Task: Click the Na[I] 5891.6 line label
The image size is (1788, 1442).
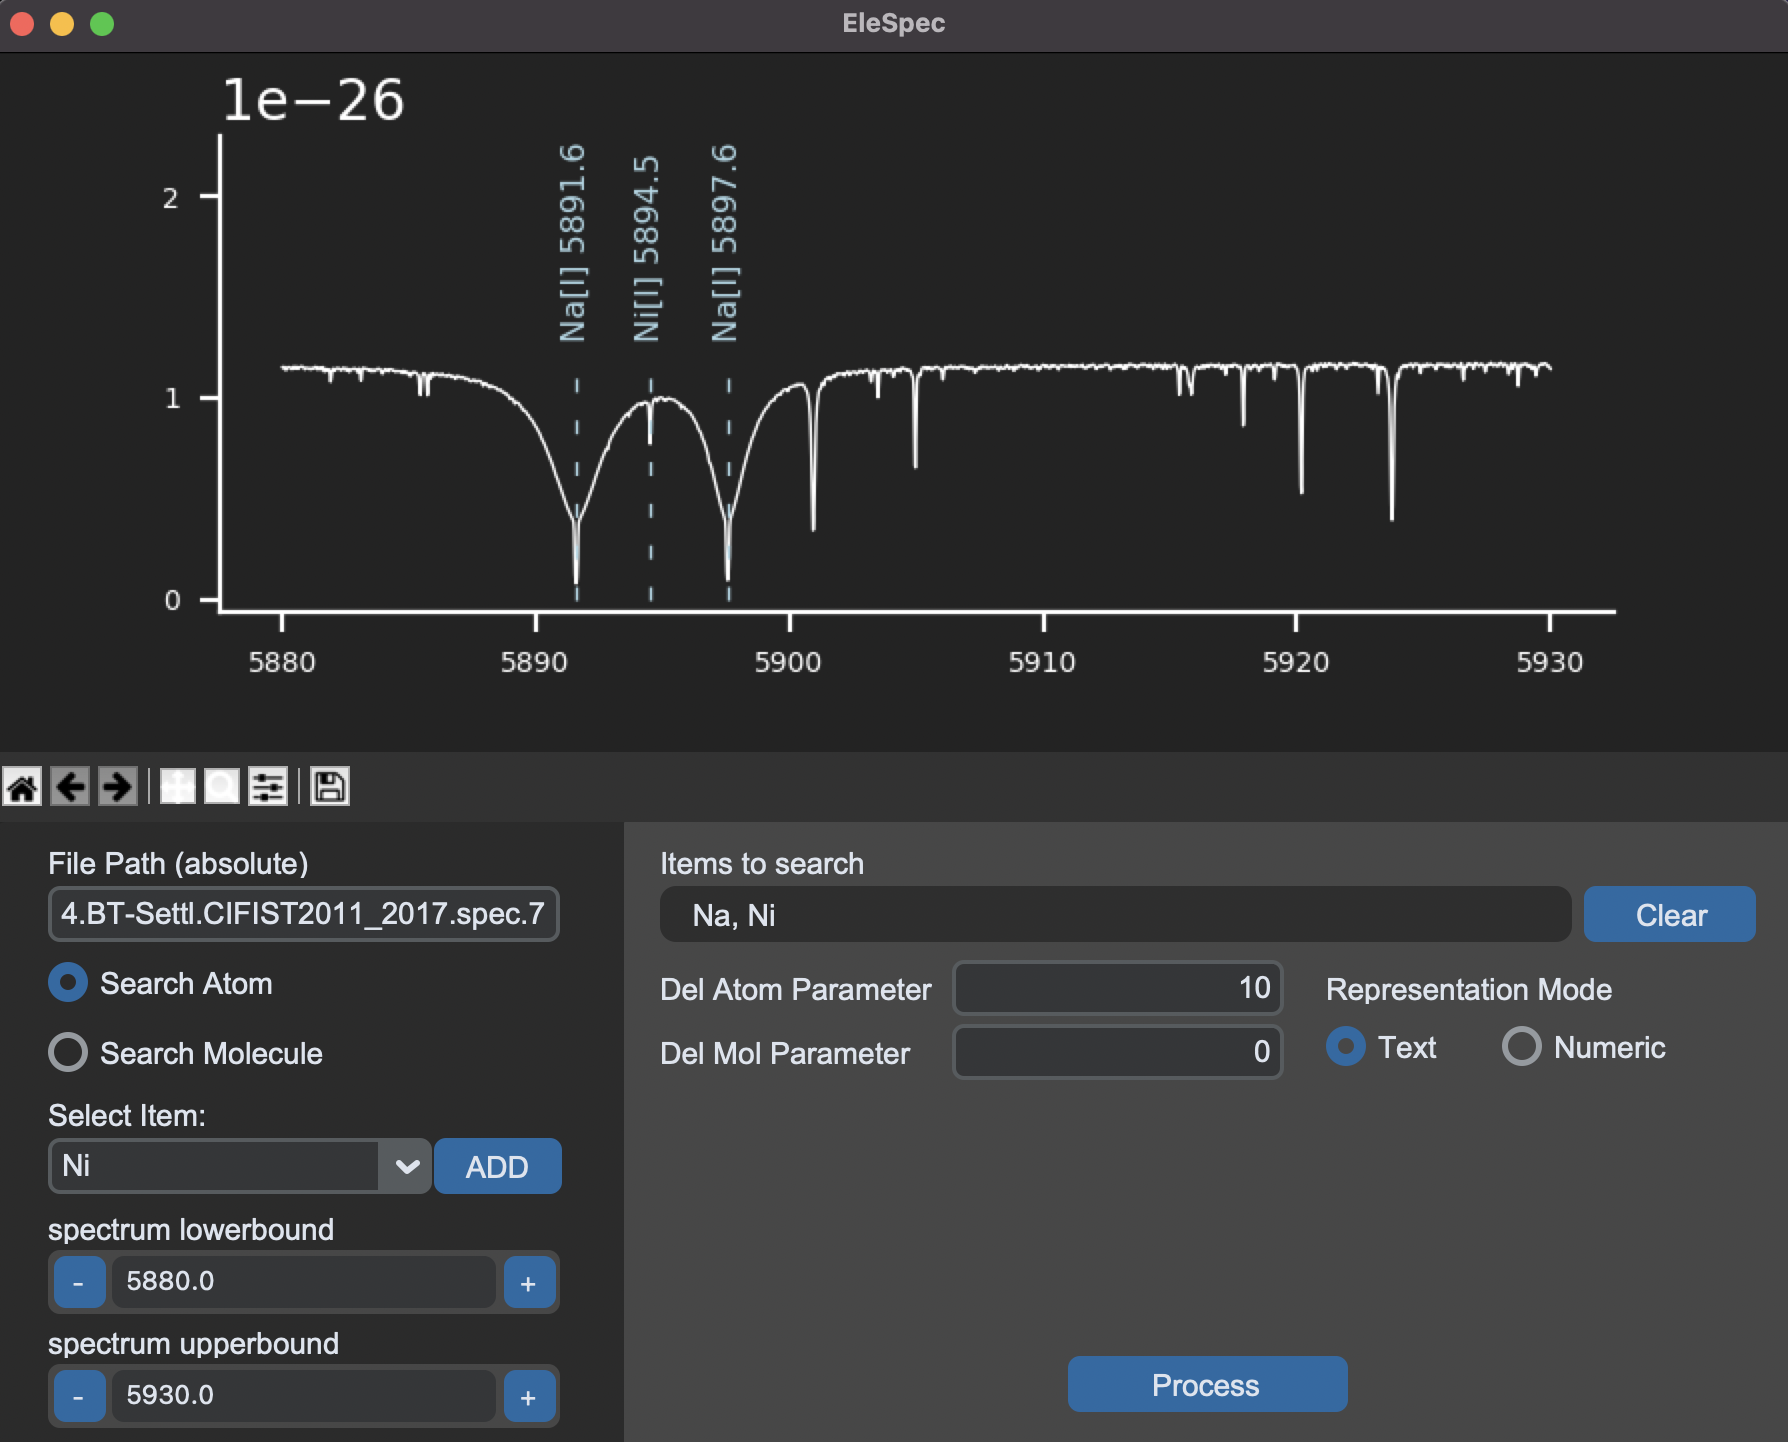Action: (x=573, y=243)
